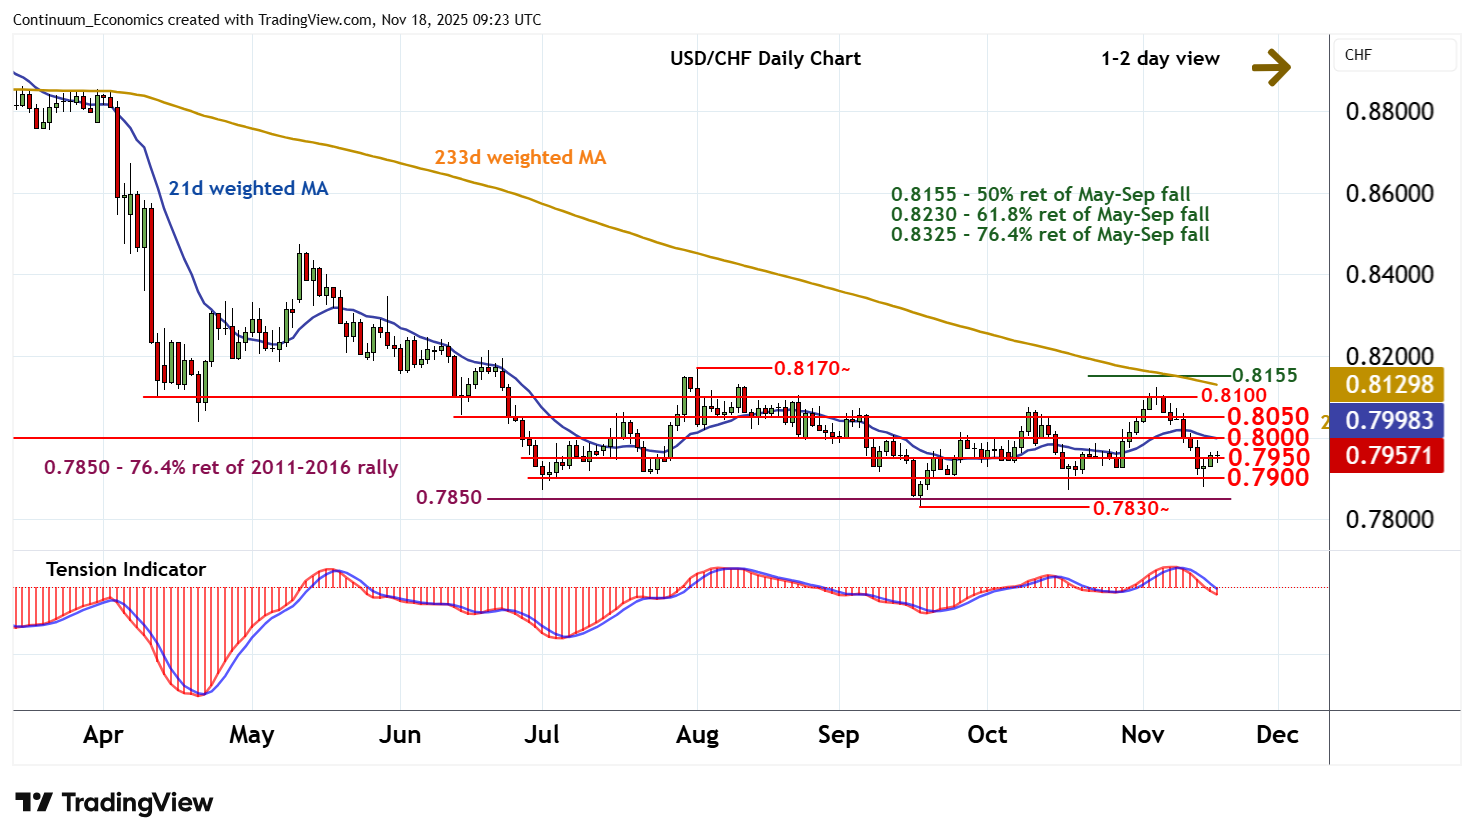
Task: Click the Continuum_Economics attribution header text
Action: (x=277, y=20)
